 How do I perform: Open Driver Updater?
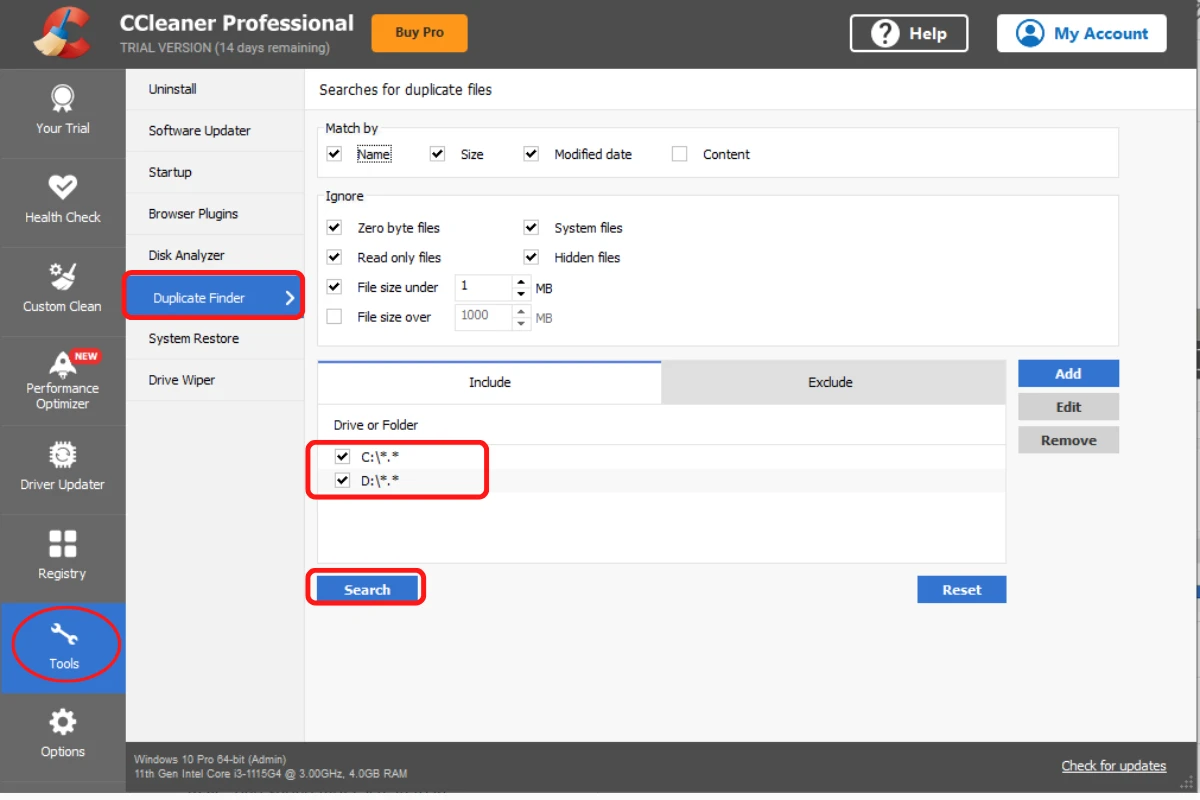tap(62, 469)
